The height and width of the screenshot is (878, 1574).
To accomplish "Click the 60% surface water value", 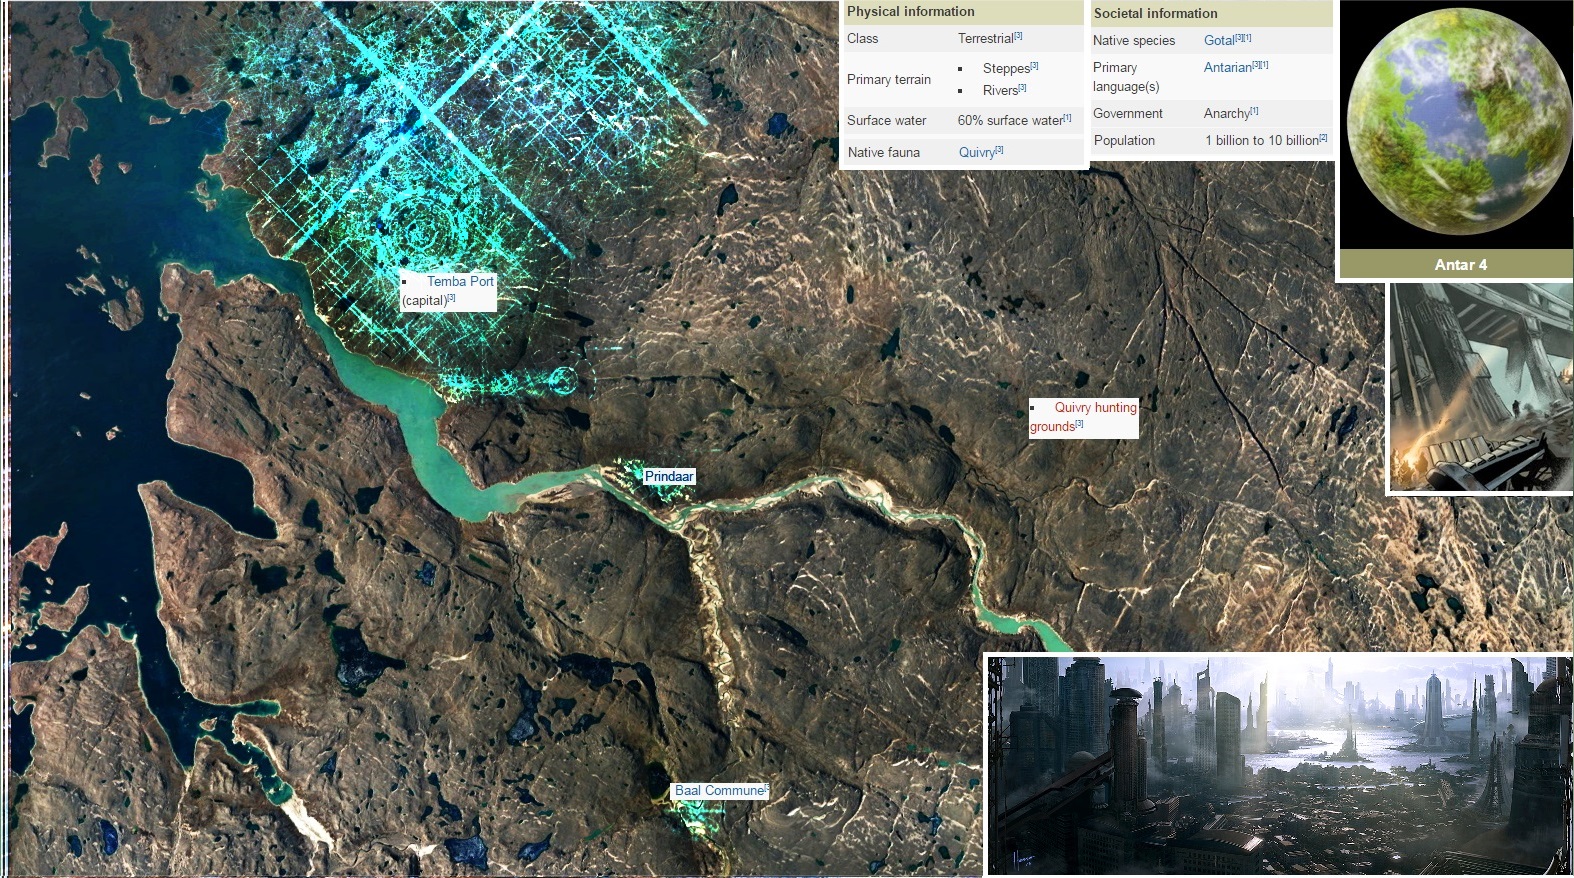I will tap(1009, 121).
